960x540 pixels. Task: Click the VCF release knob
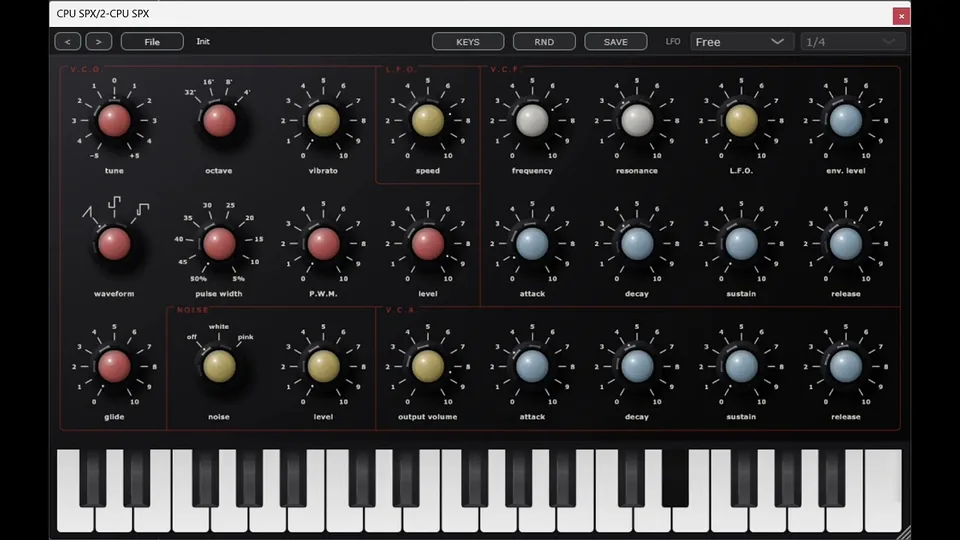[846, 243]
